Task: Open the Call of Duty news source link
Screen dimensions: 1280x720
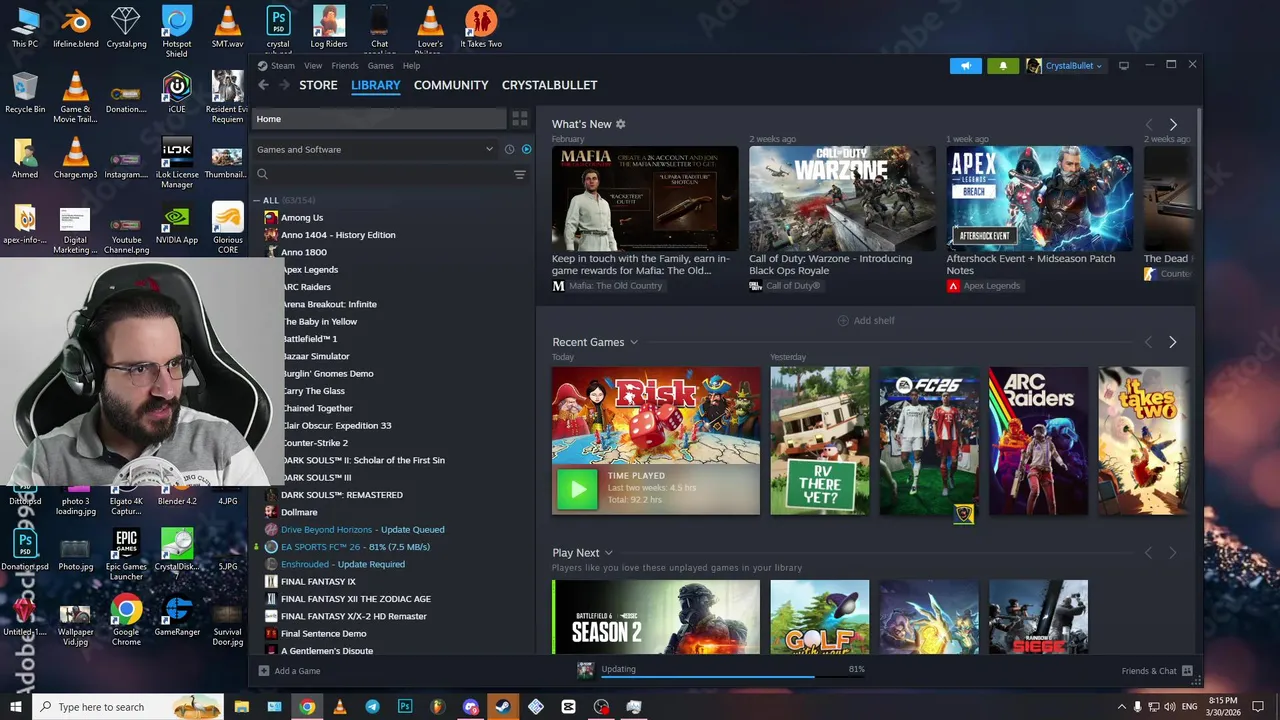Action: [x=785, y=286]
